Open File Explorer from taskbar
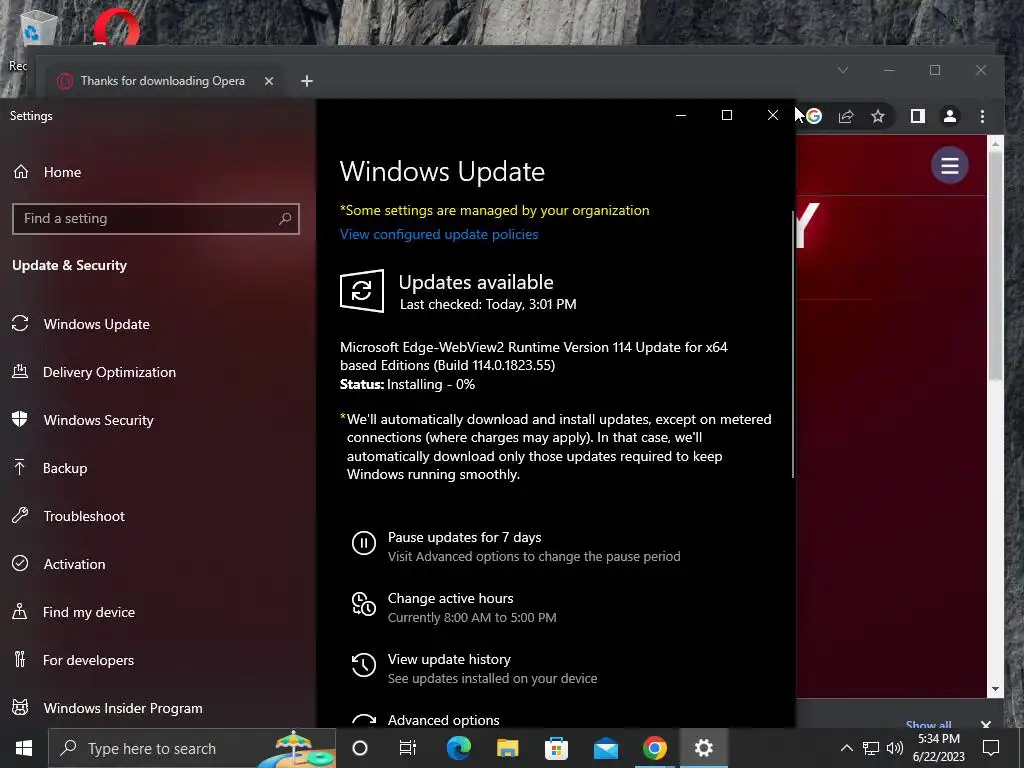The image size is (1024, 768). 507,748
